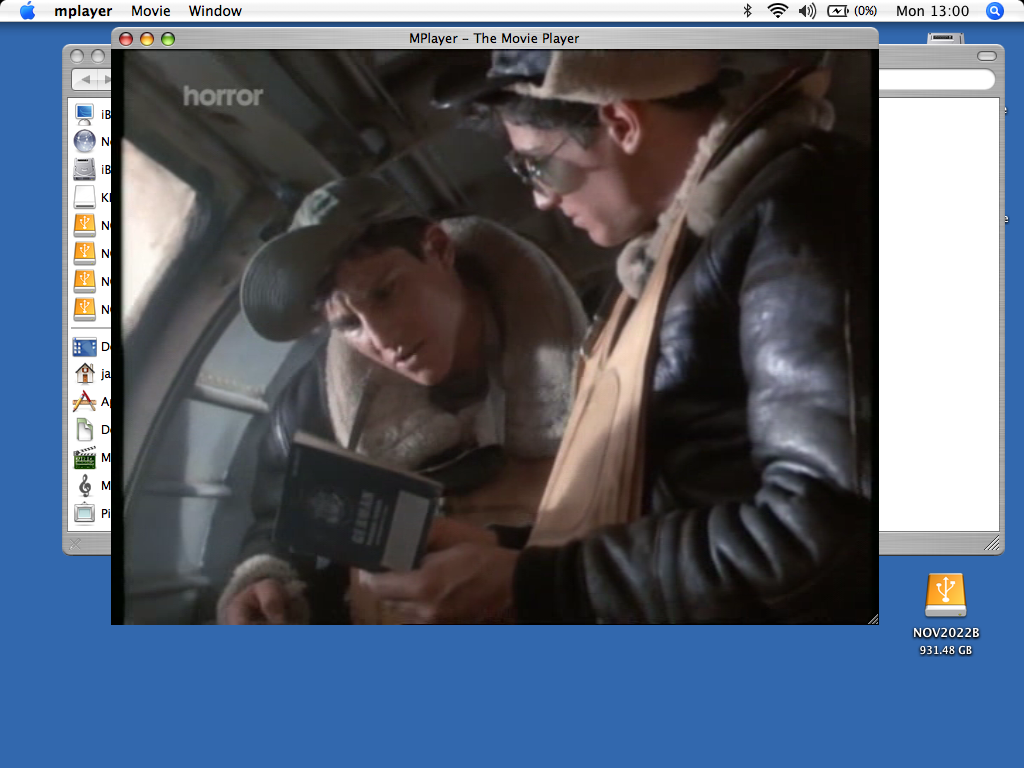Toggle the Finder toolbar pill button
Image resolution: width=1024 pixels, height=768 pixels.
(986, 56)
